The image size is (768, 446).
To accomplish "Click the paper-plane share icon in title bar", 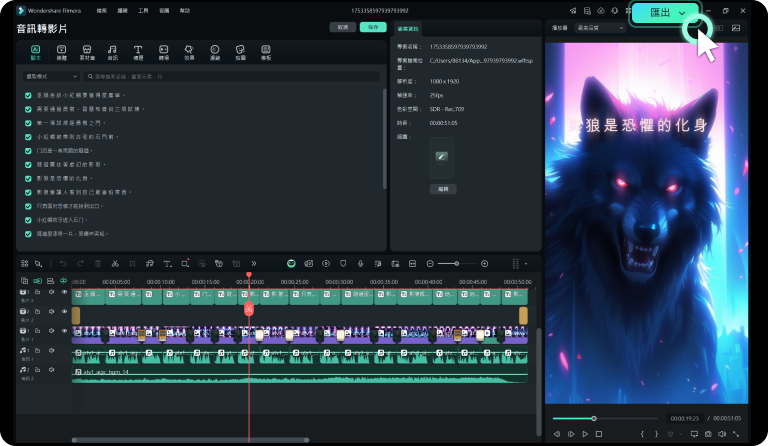I will click(573, 11).
